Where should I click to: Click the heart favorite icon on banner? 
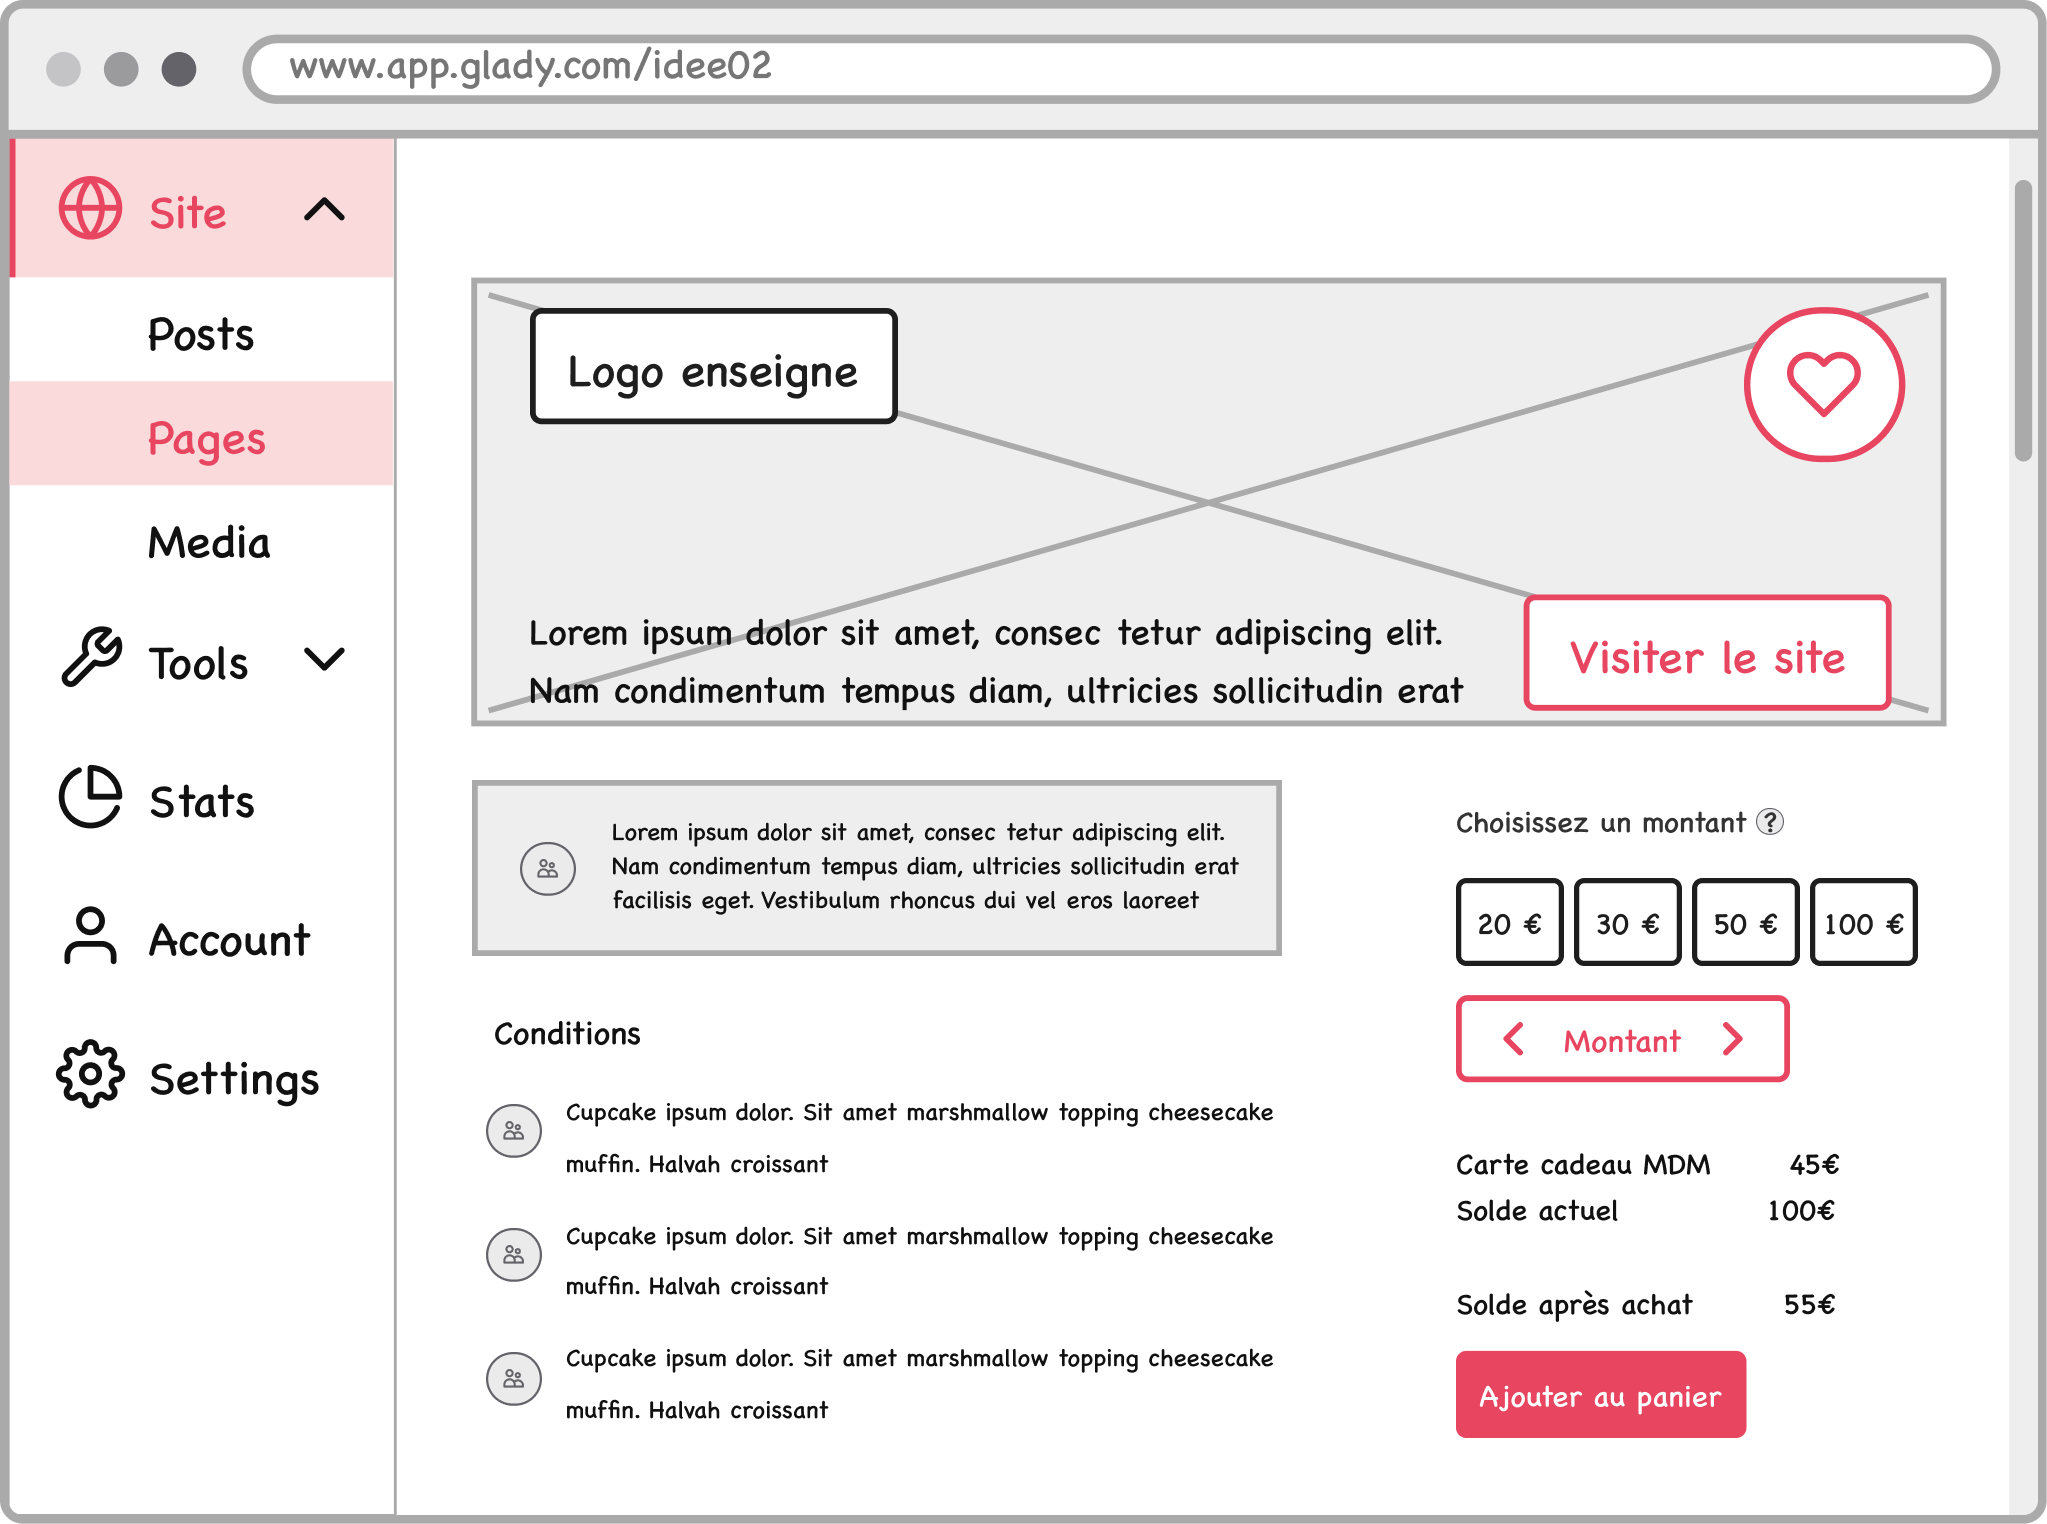1823,386
